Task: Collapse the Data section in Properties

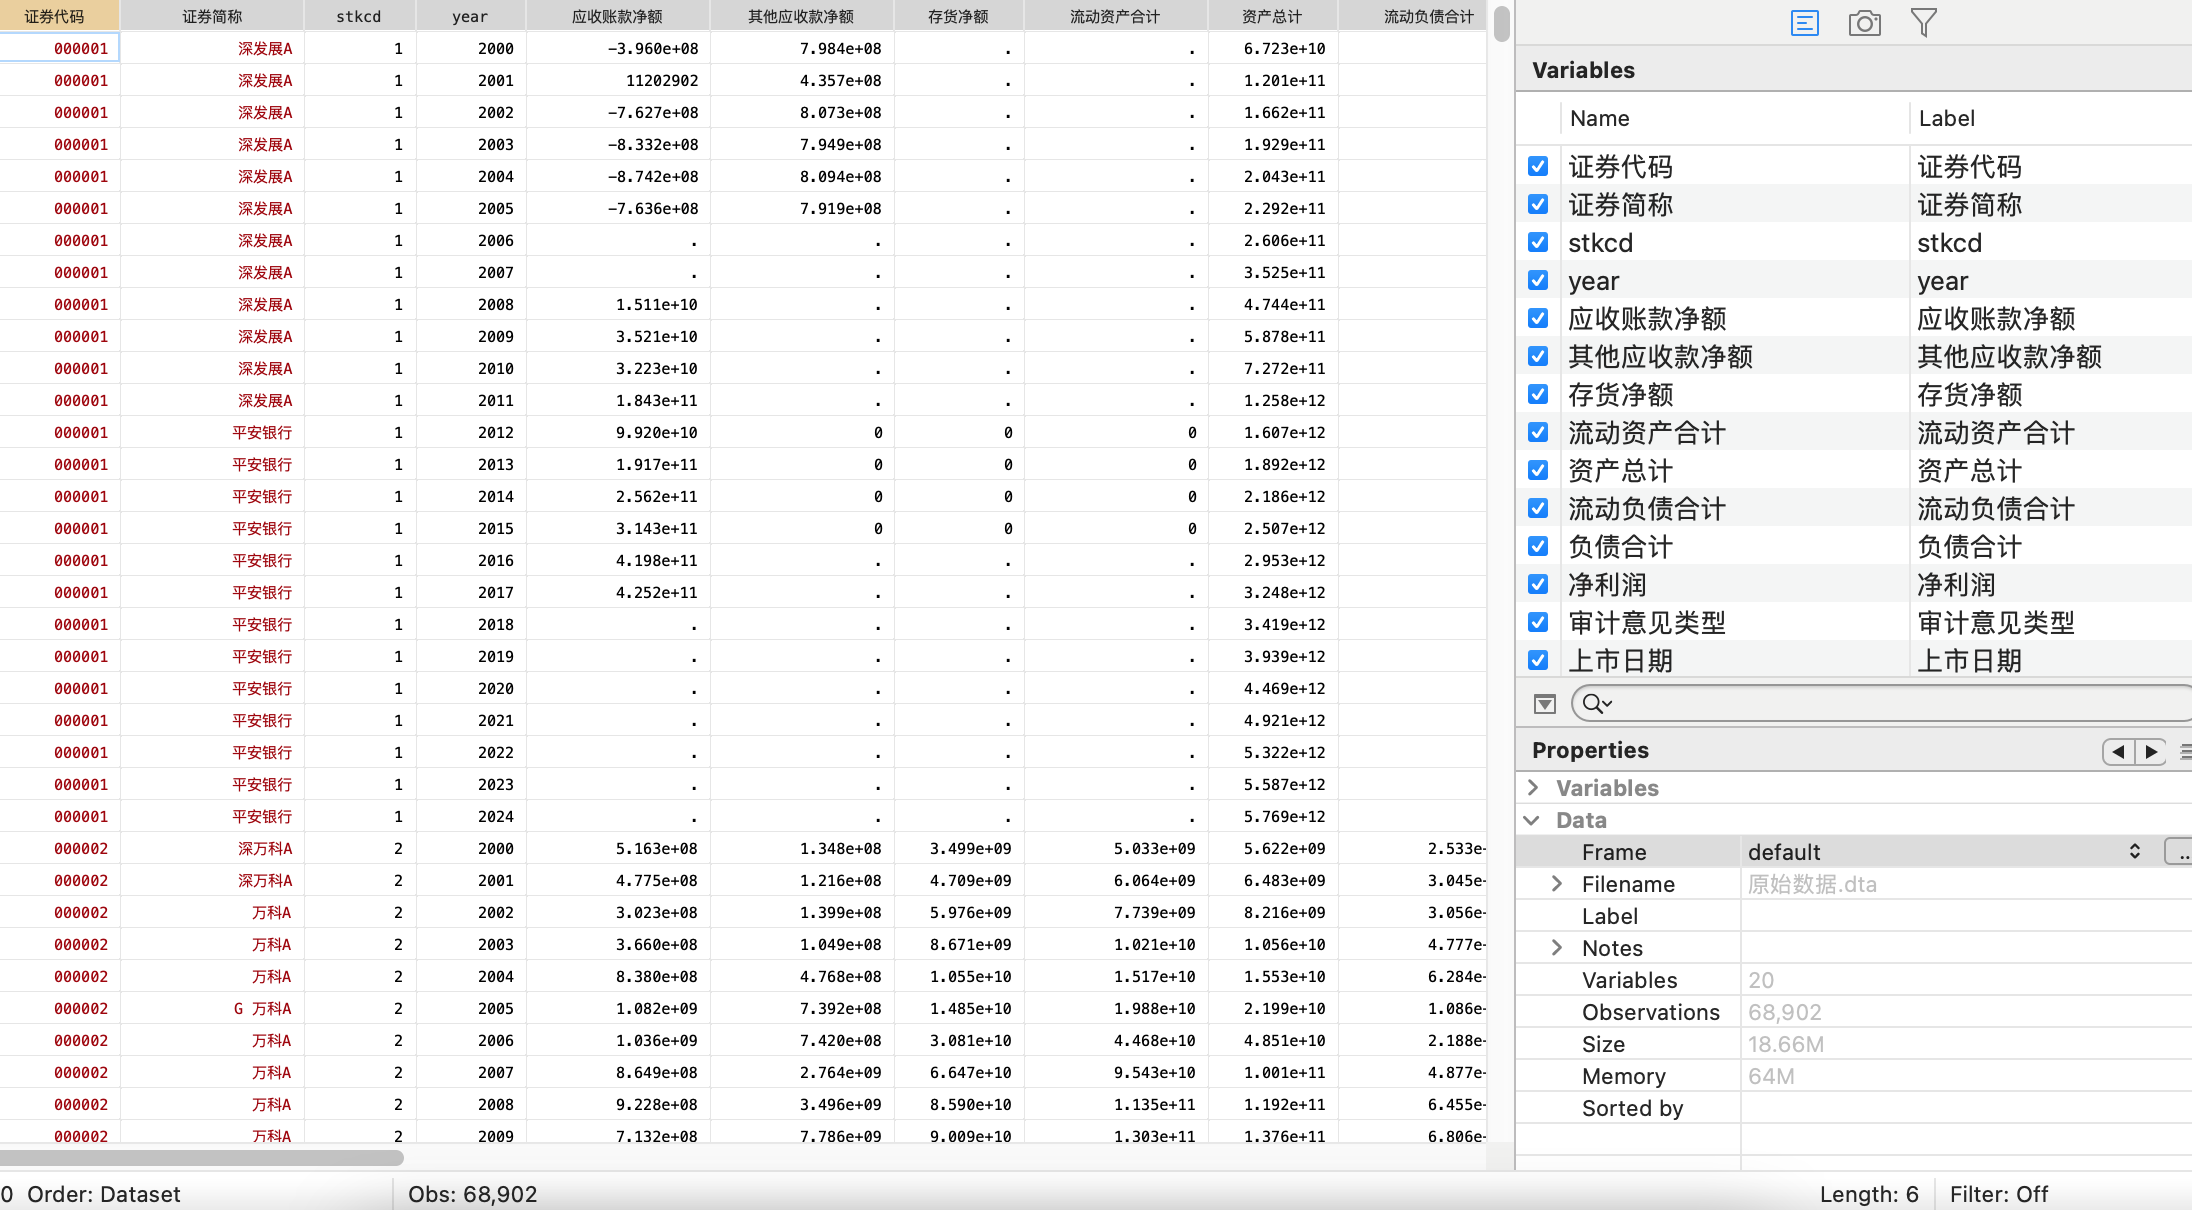Action: [x=1532, y=820]
